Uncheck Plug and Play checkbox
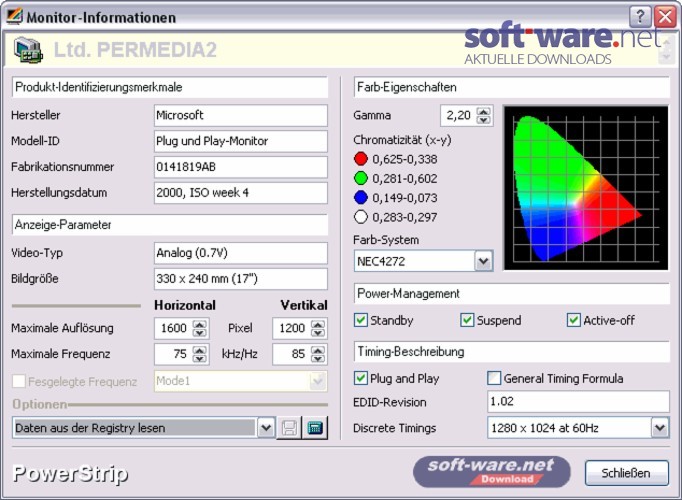 point(361,378)
